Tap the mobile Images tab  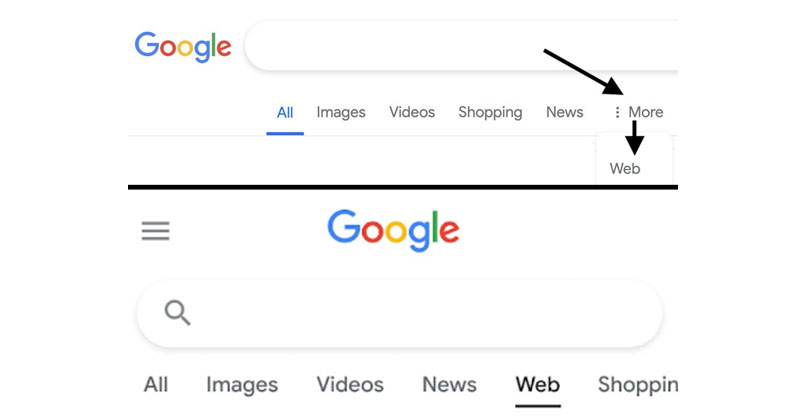click(242, 384)
